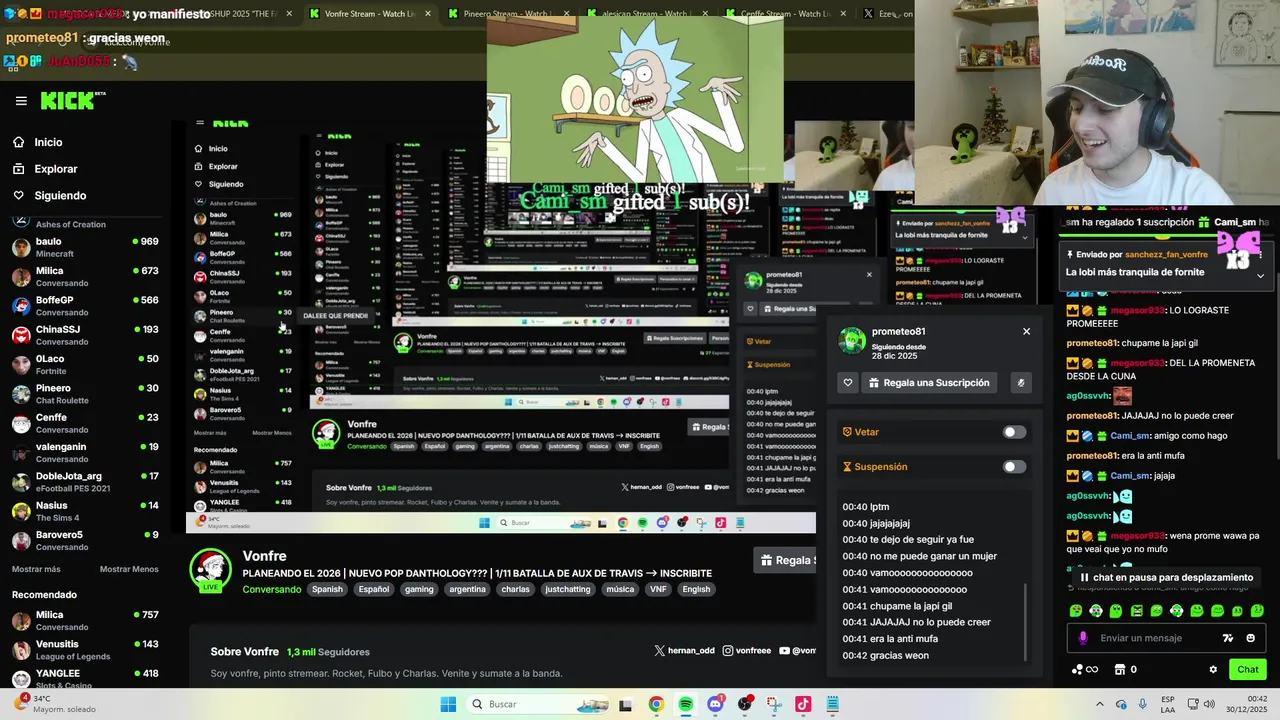1280x720 pixels.
Task: Open Discord from the taskbar
Action: [x=715, y=704]
